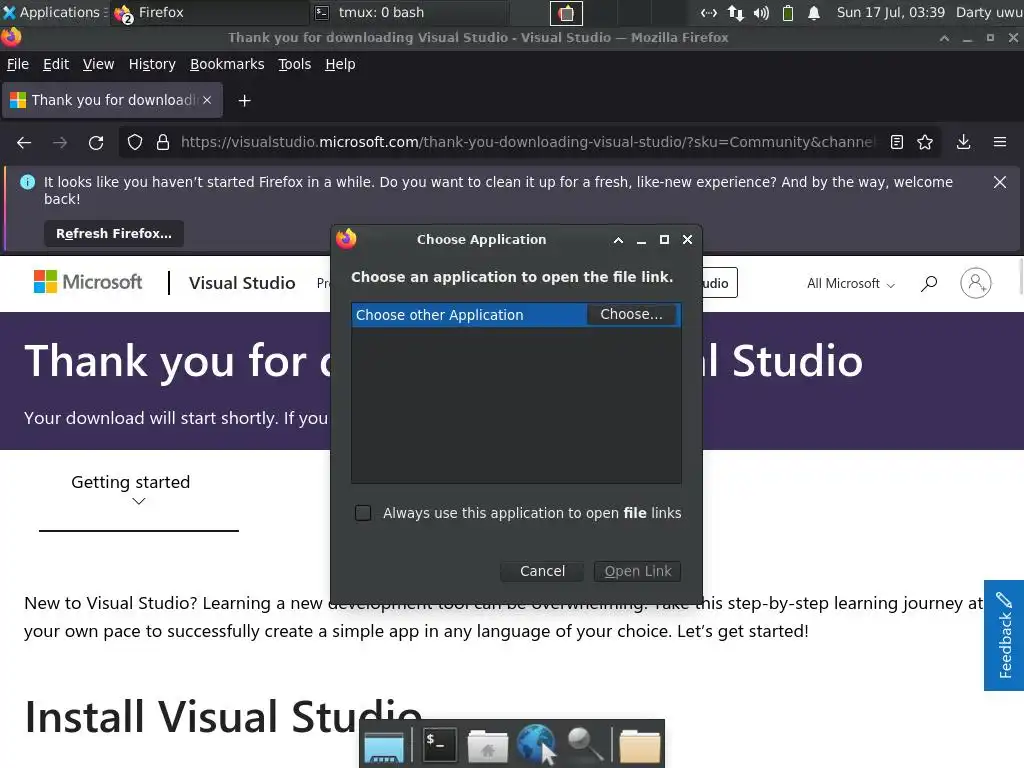Open the Darty uwu user menu

[x=989, y=12]
